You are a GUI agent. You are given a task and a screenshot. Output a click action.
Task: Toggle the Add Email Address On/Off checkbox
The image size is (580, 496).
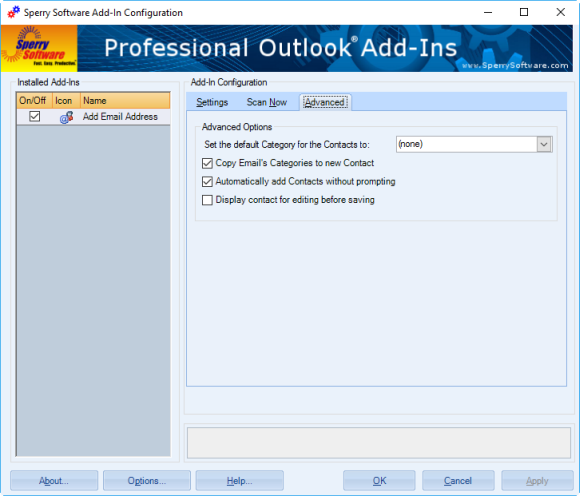click(34, 117)
